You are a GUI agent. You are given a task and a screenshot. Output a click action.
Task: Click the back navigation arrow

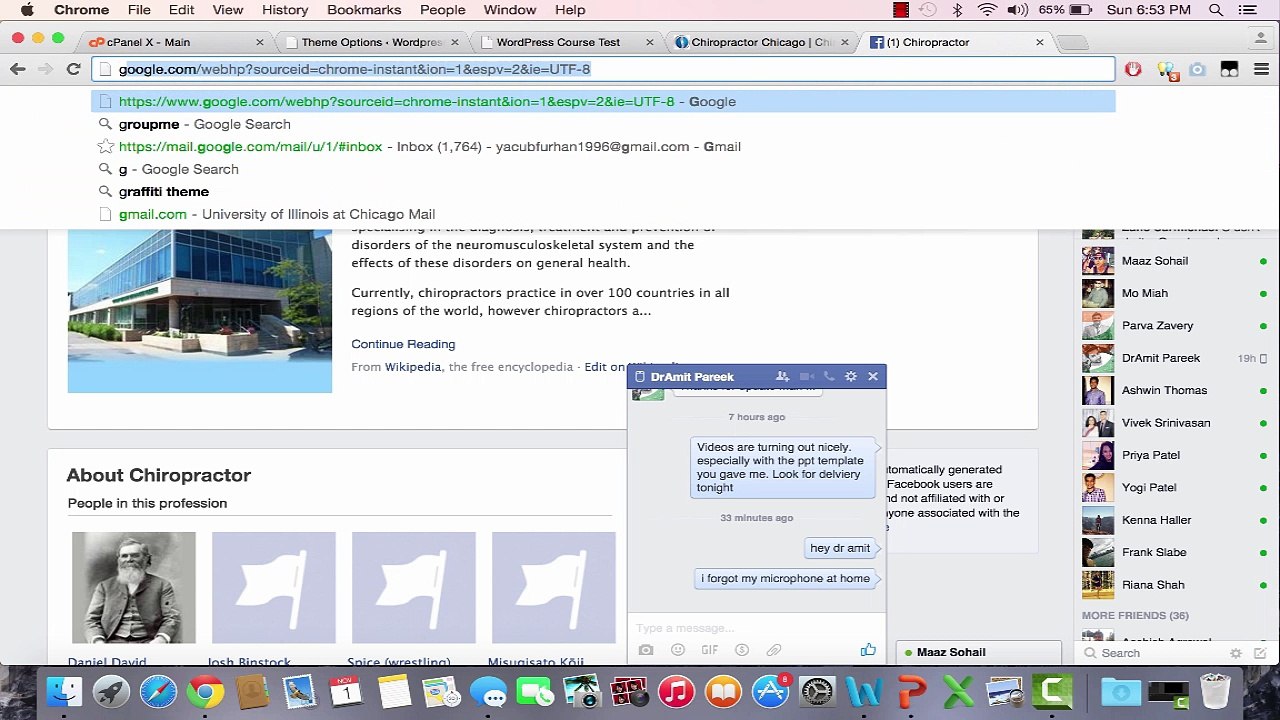(18, 69)
